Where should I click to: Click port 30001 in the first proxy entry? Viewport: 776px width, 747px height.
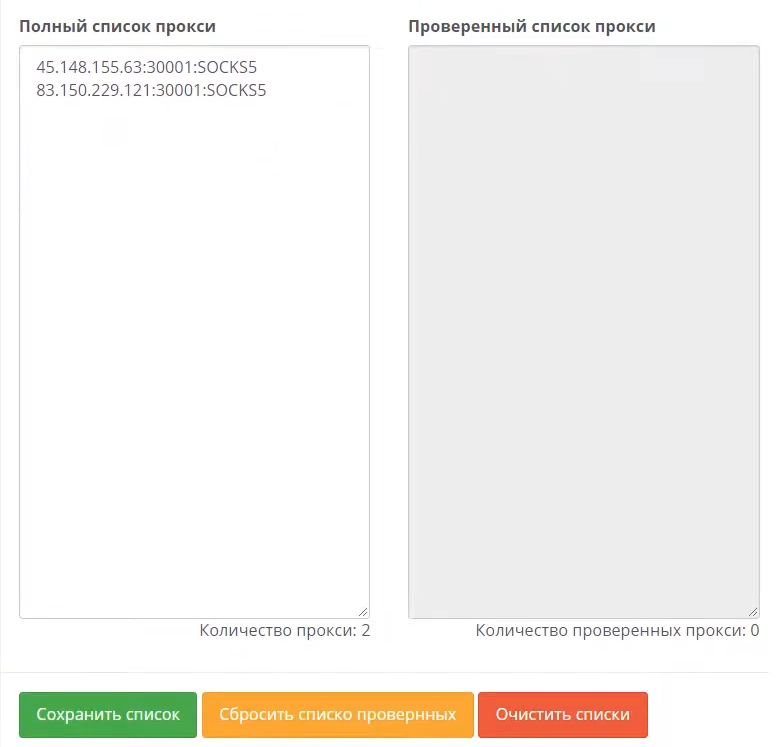pos(170,67)
